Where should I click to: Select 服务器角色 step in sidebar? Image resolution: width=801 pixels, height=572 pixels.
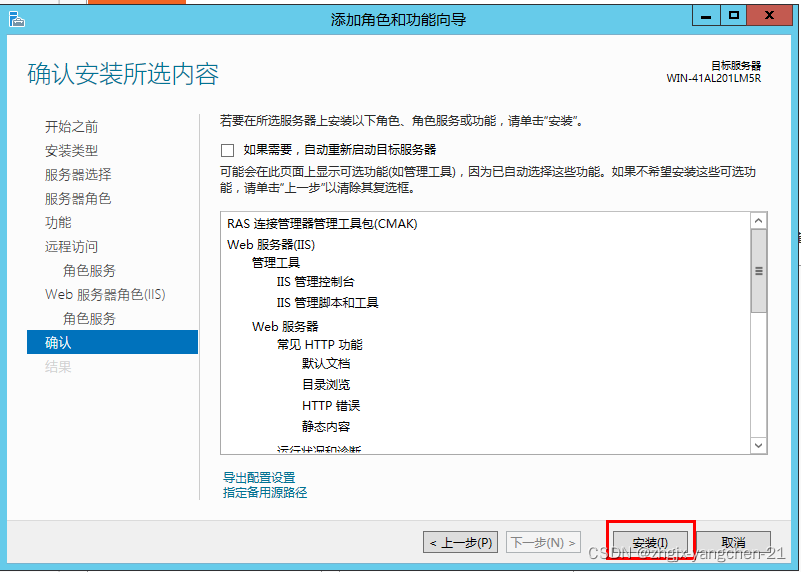(78, 198)
